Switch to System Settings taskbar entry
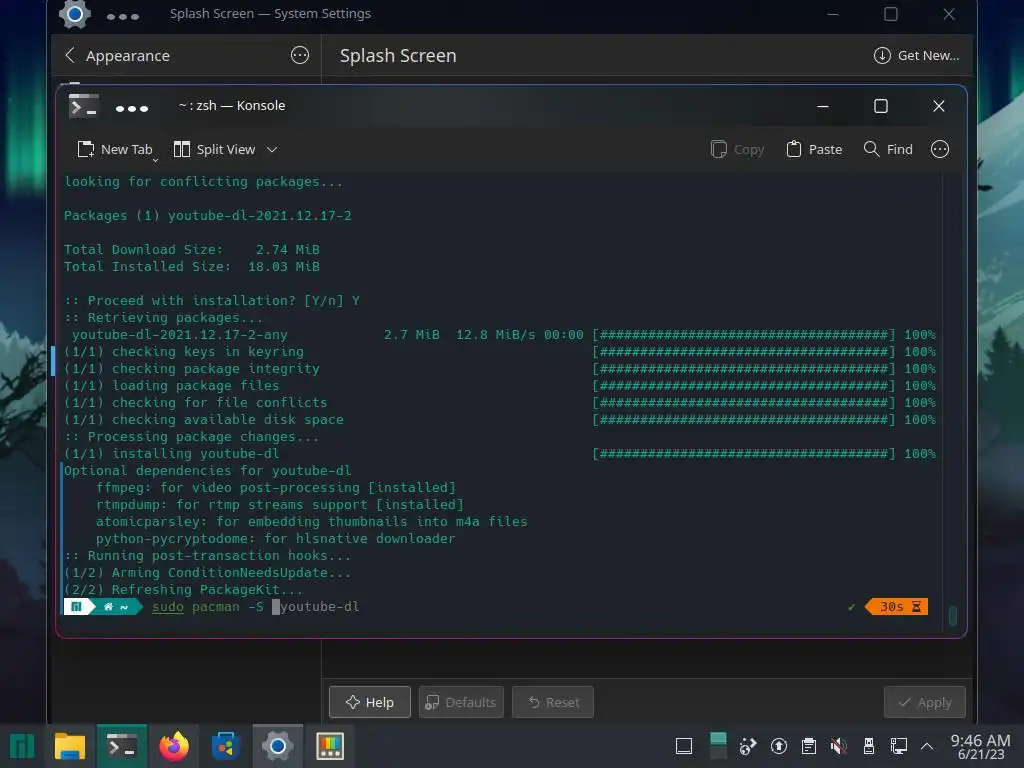Viewport: 1024px width, 768px height. pyautogui.click(x=278, y=746)
